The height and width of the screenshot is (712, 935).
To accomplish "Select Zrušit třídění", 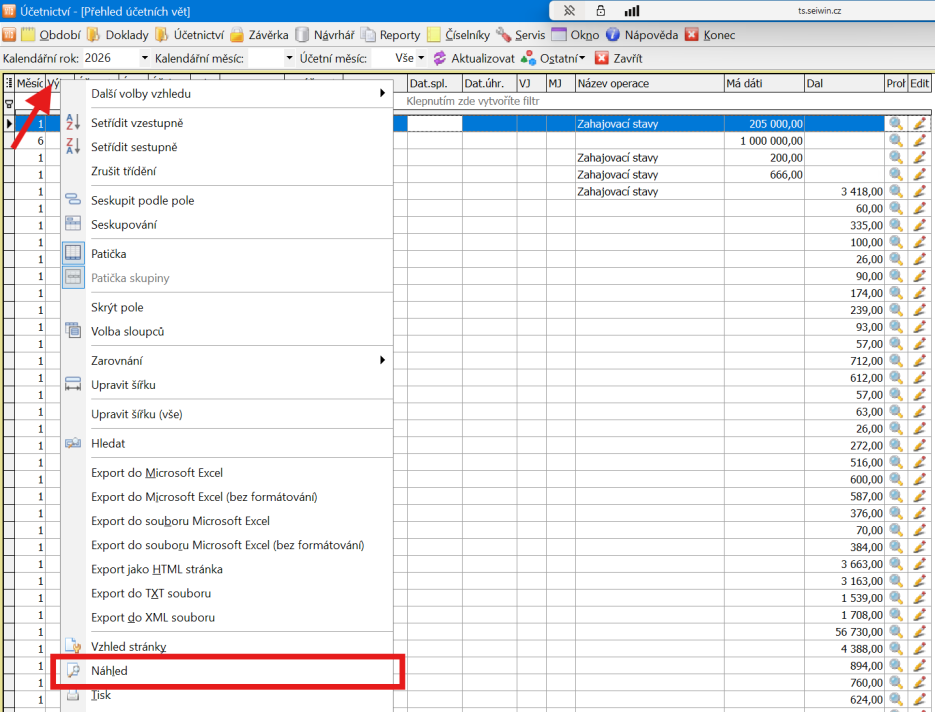I will point(227,171).
